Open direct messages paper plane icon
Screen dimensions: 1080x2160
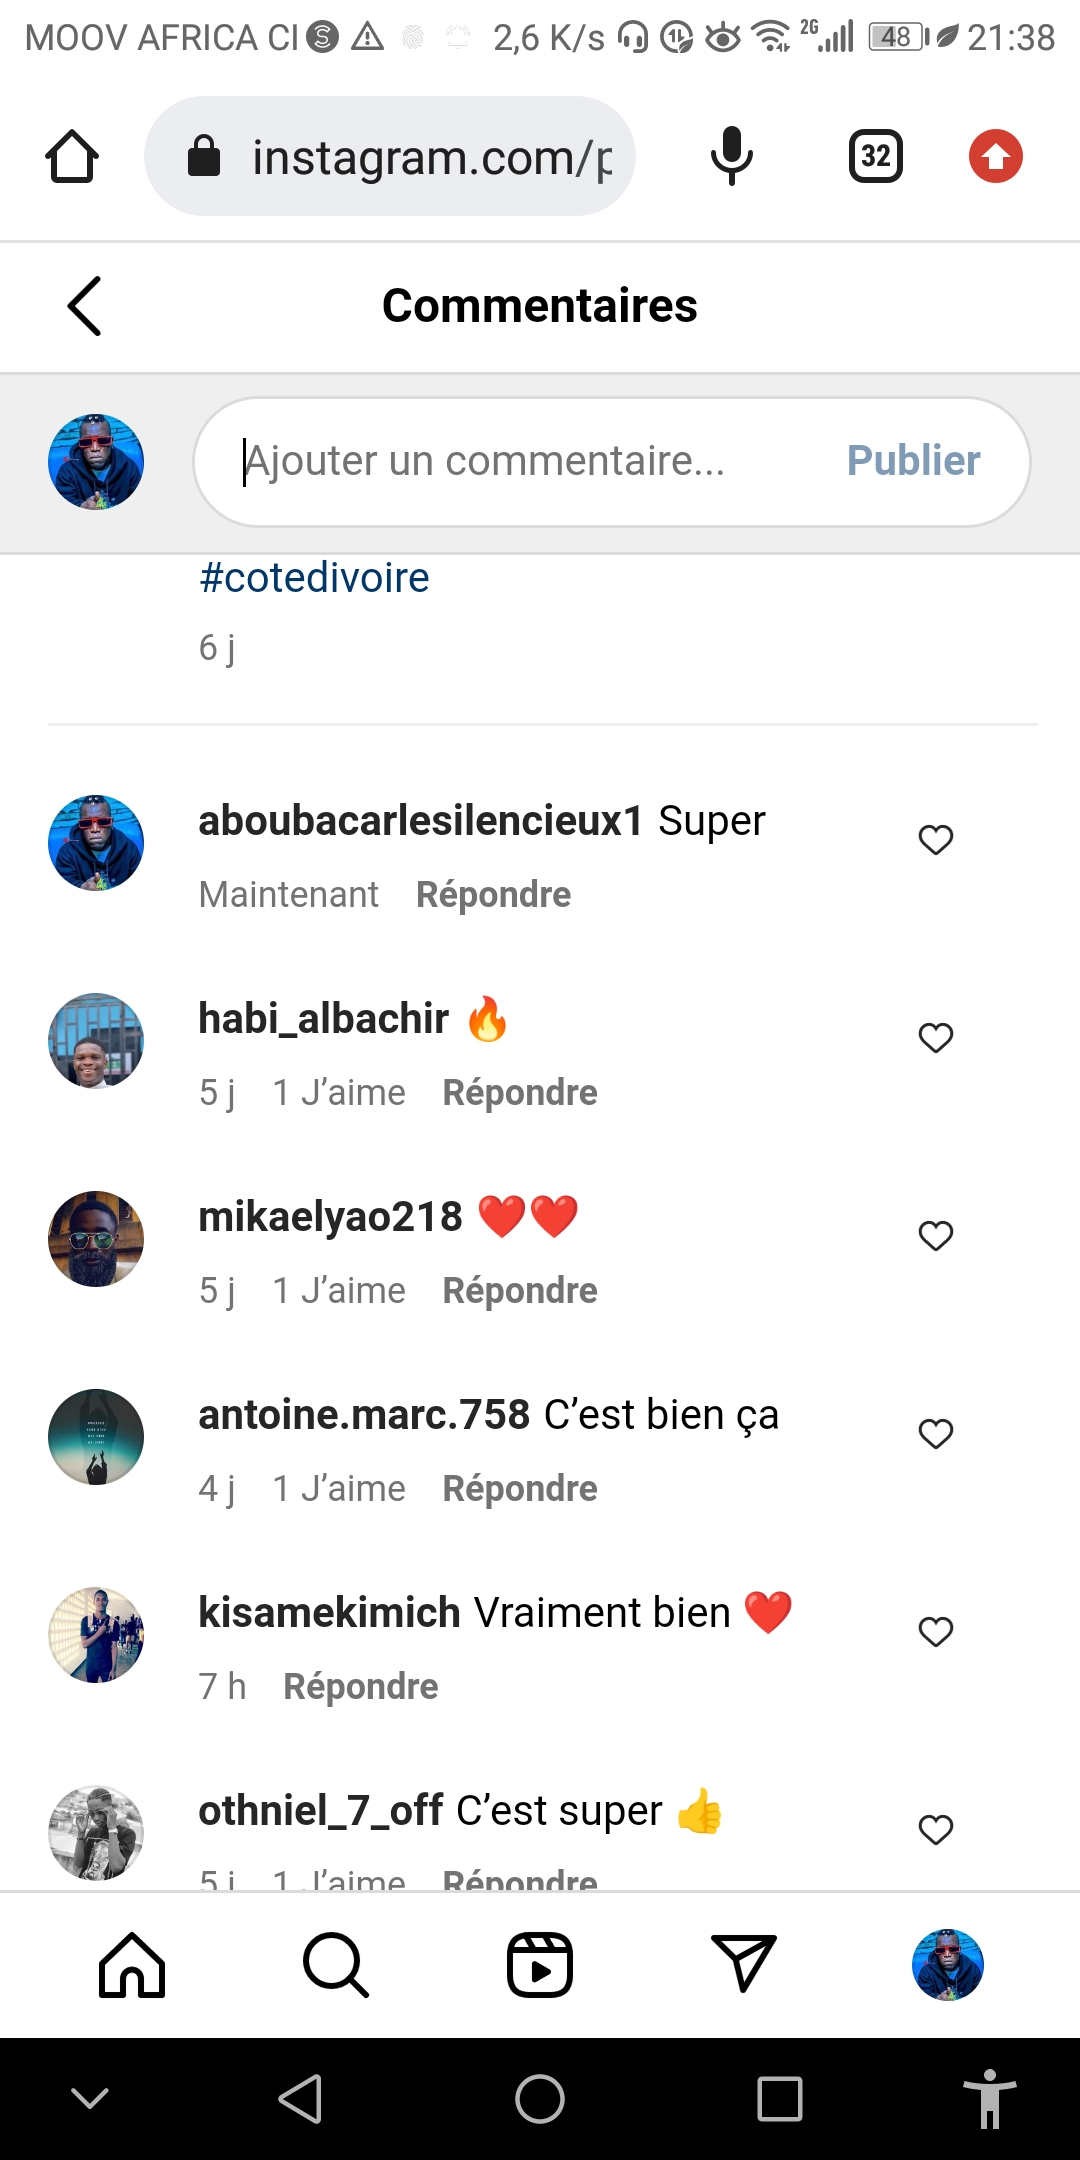pos(743,1963)
